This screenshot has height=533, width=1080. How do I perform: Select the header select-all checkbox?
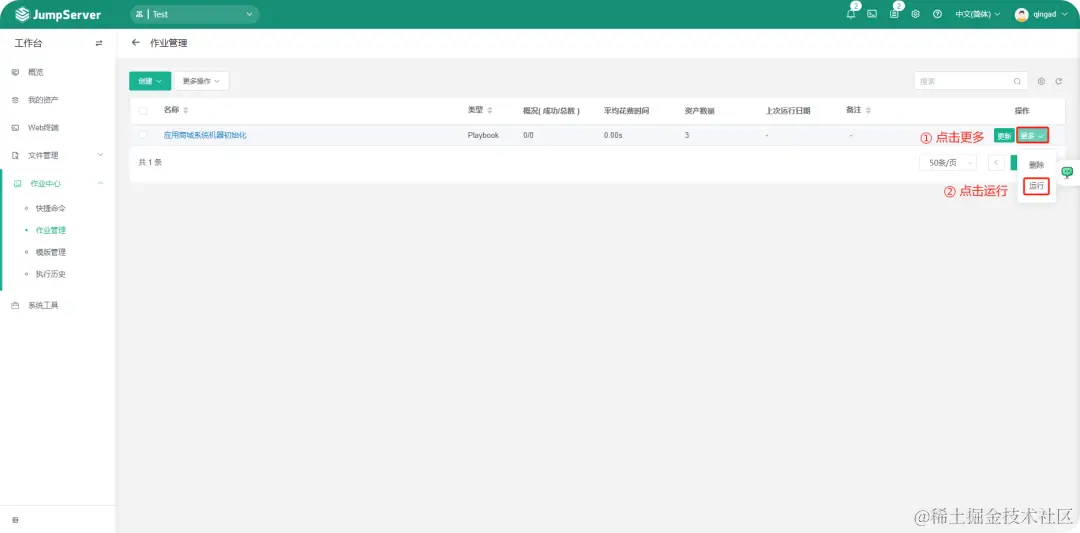tap(143, 110)
